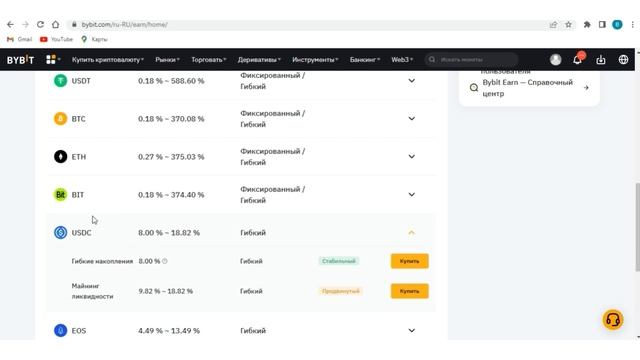
Task: Expand the ETH row chevron
Action: tap(411, 157)
